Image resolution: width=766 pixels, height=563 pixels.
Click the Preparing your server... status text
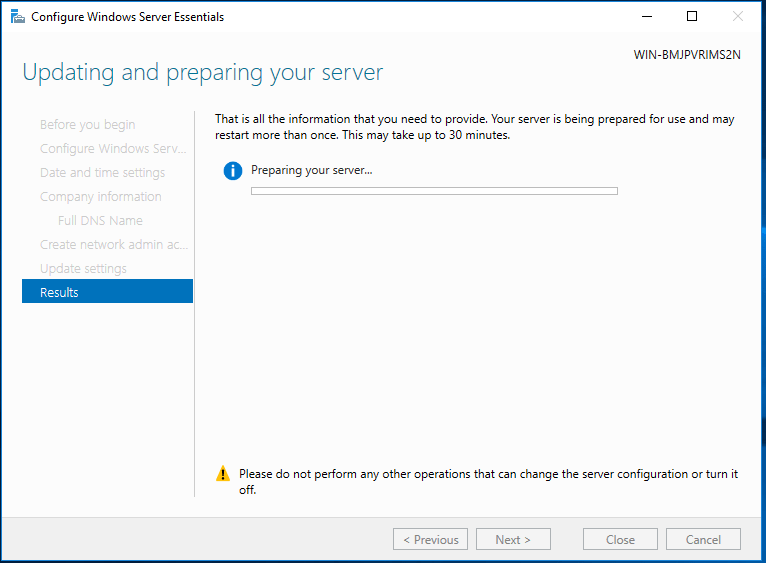[312, 171]
